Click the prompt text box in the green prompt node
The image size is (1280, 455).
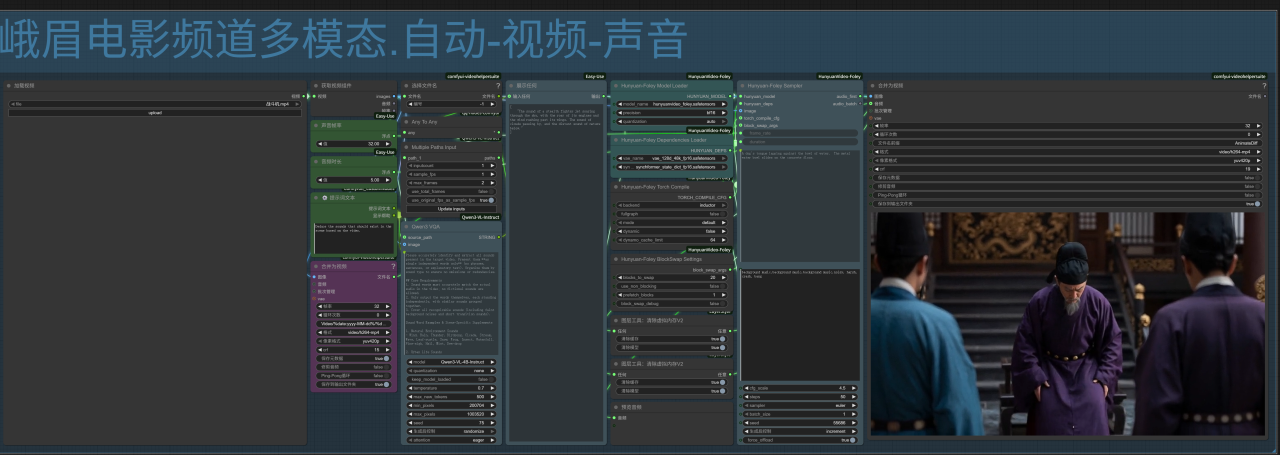353,240
